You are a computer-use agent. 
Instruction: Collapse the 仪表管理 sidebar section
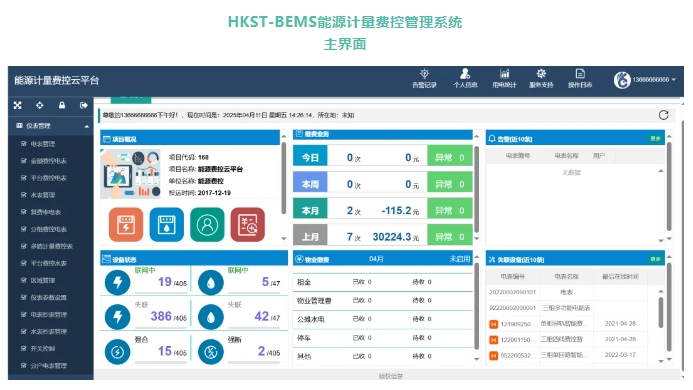coord(87,126)
